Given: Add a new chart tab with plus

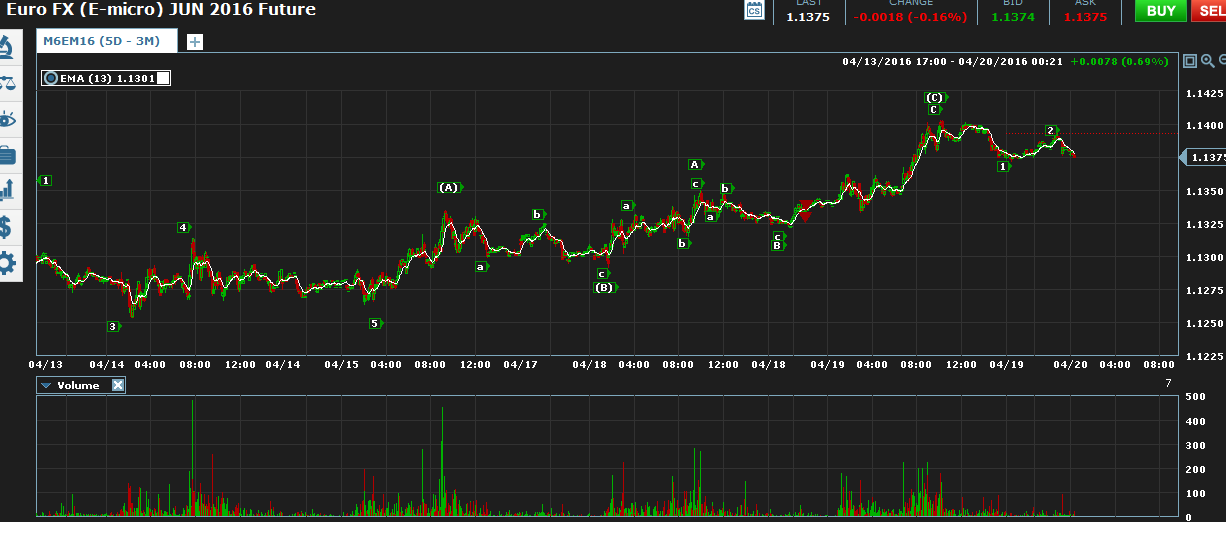Looking at the screenshot, I should tap(194, 42).
